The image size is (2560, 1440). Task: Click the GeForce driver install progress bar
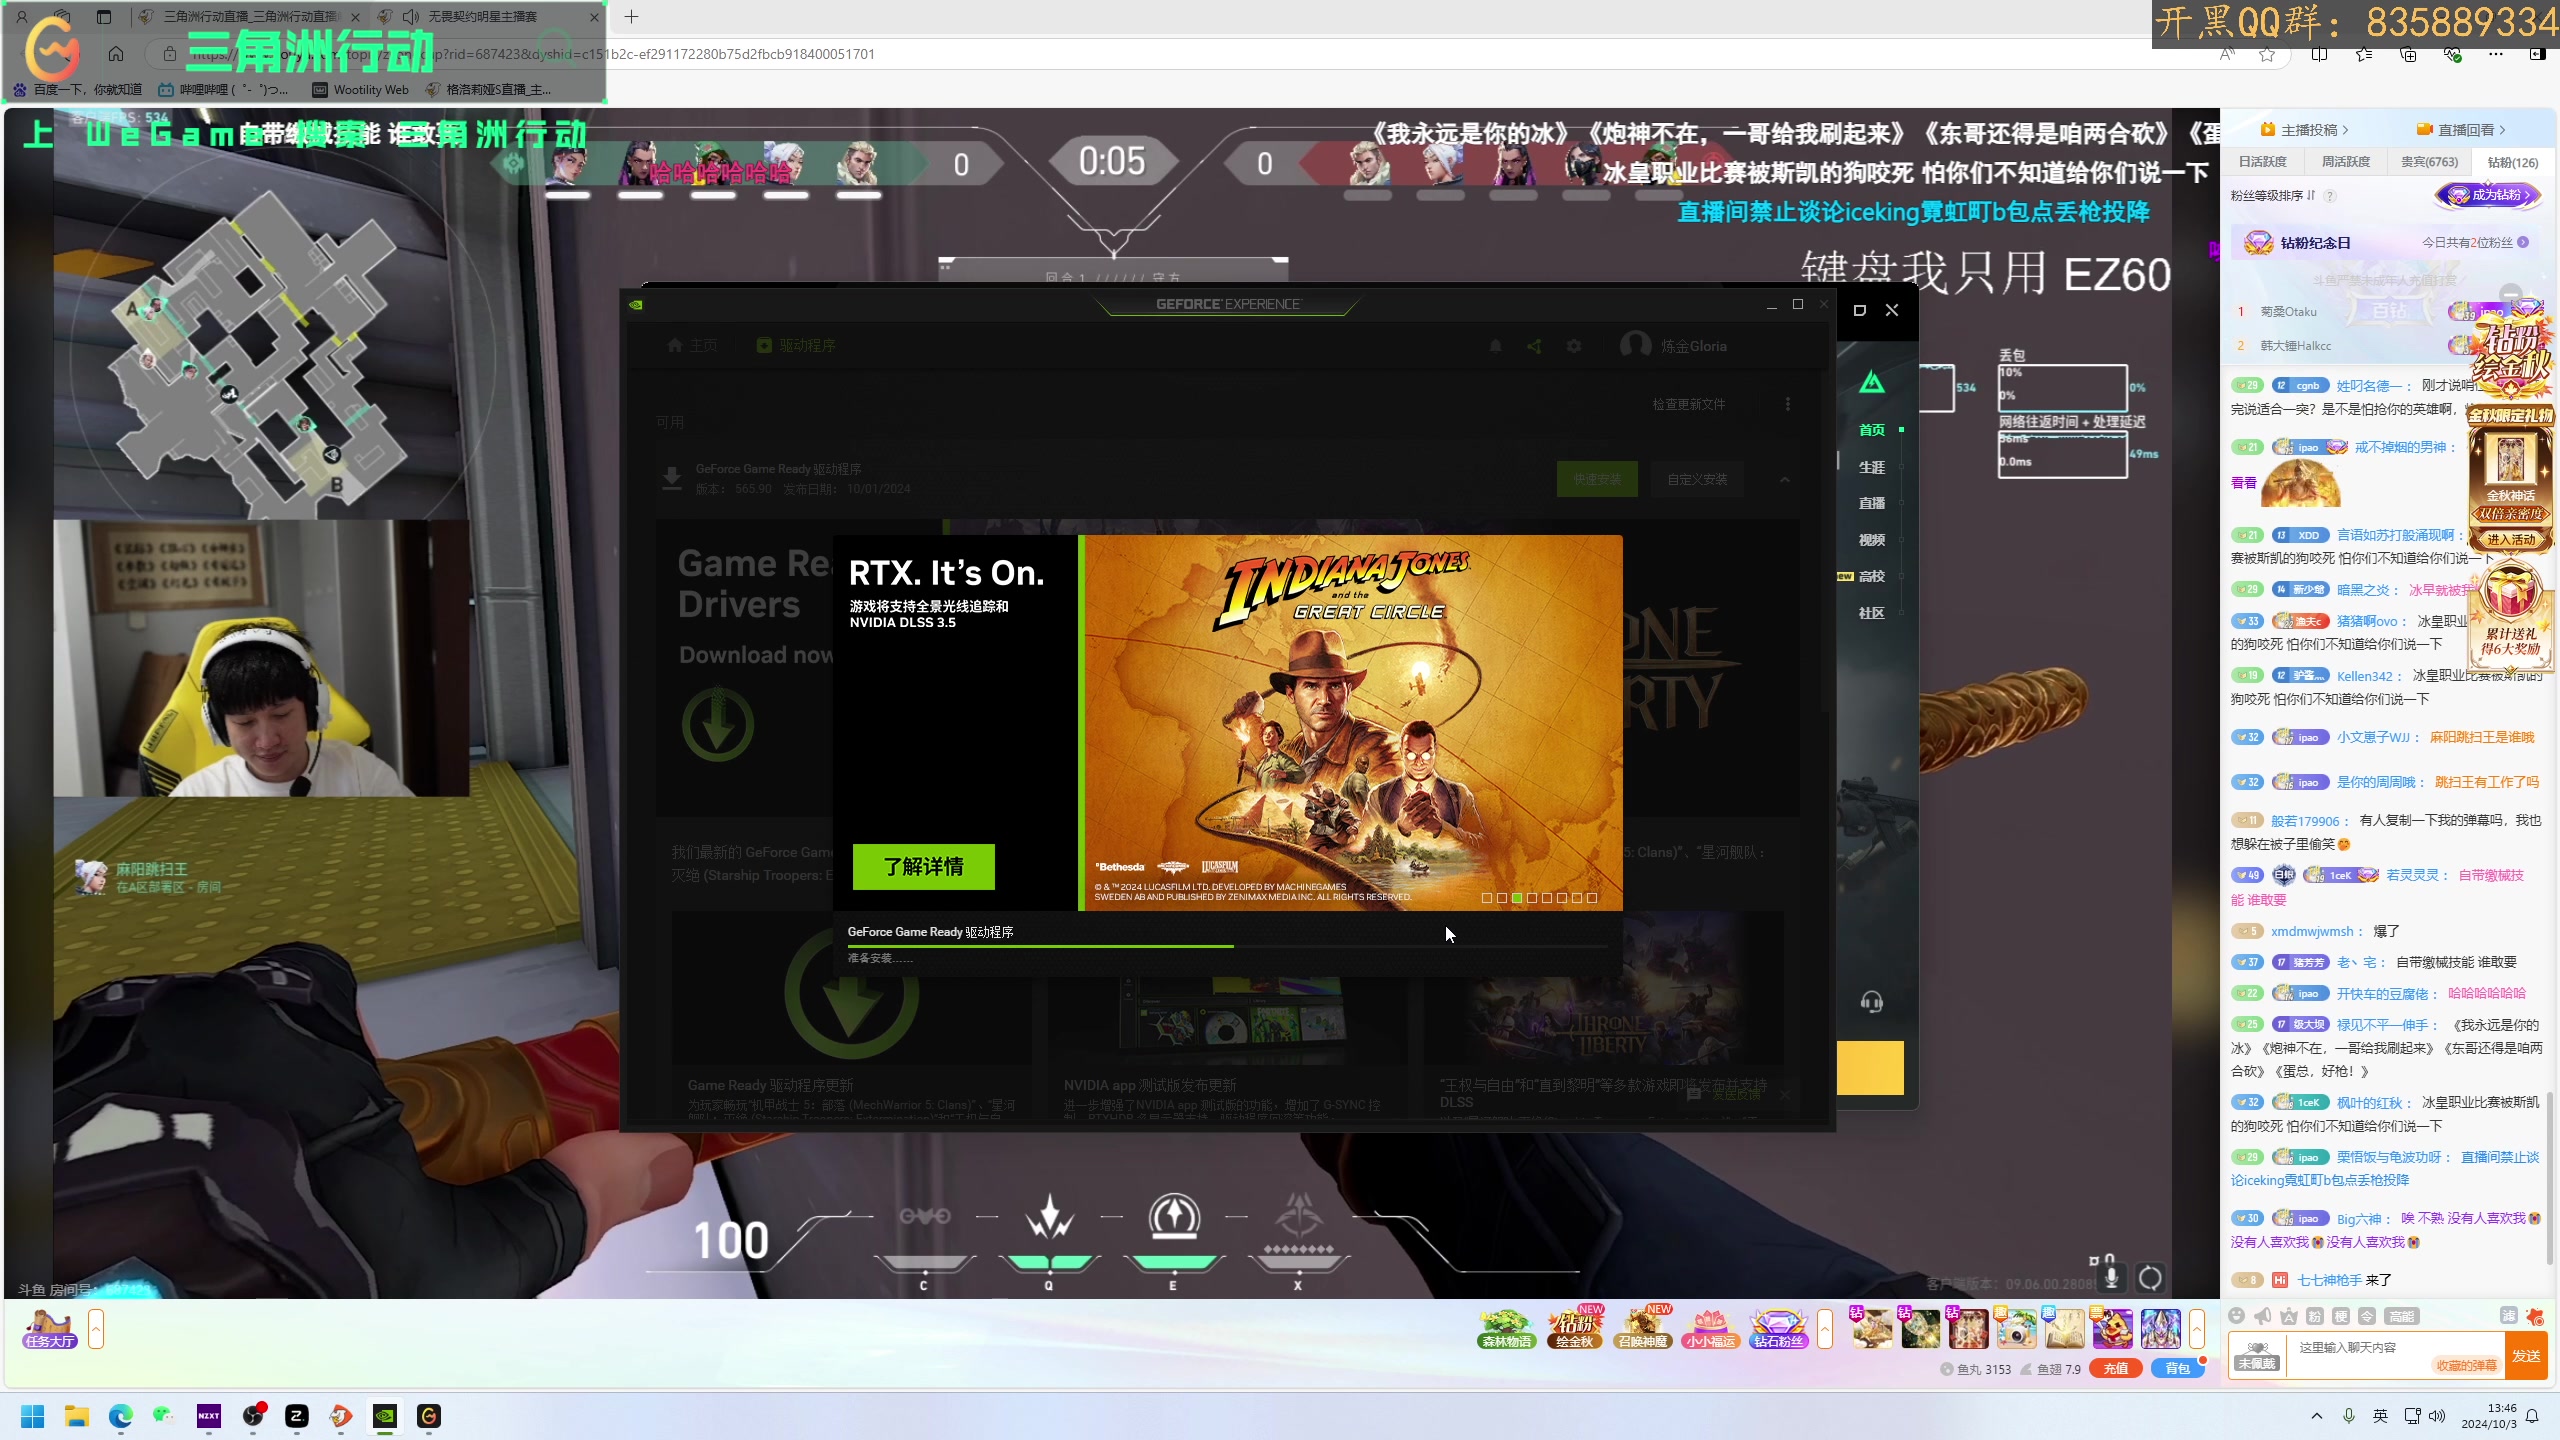1228,946
